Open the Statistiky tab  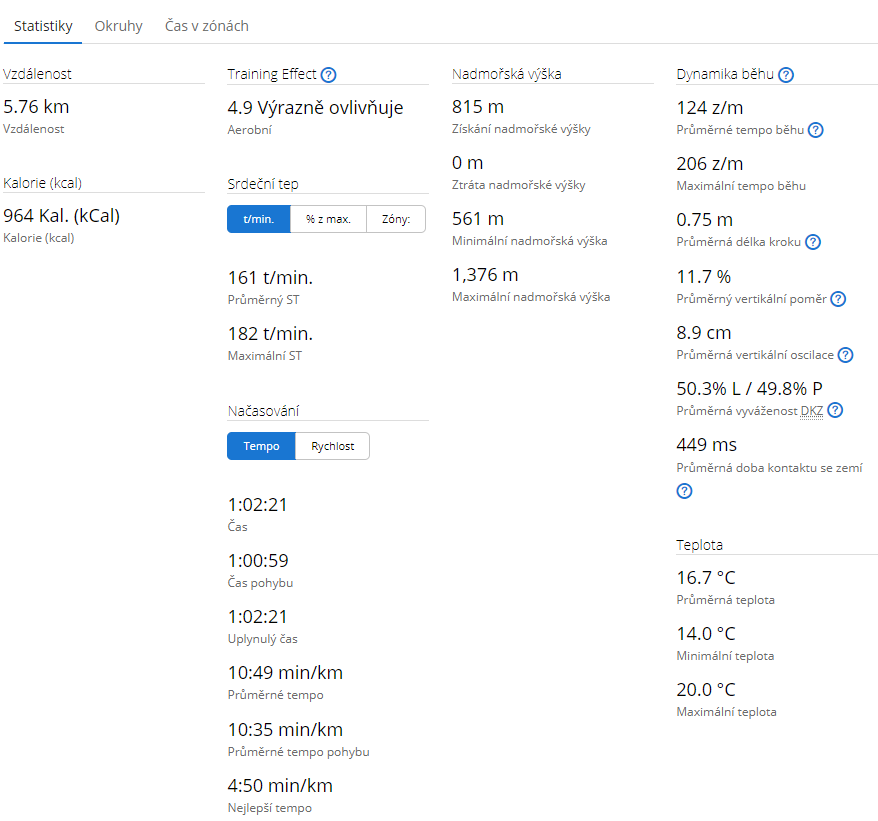click(43, 26)
